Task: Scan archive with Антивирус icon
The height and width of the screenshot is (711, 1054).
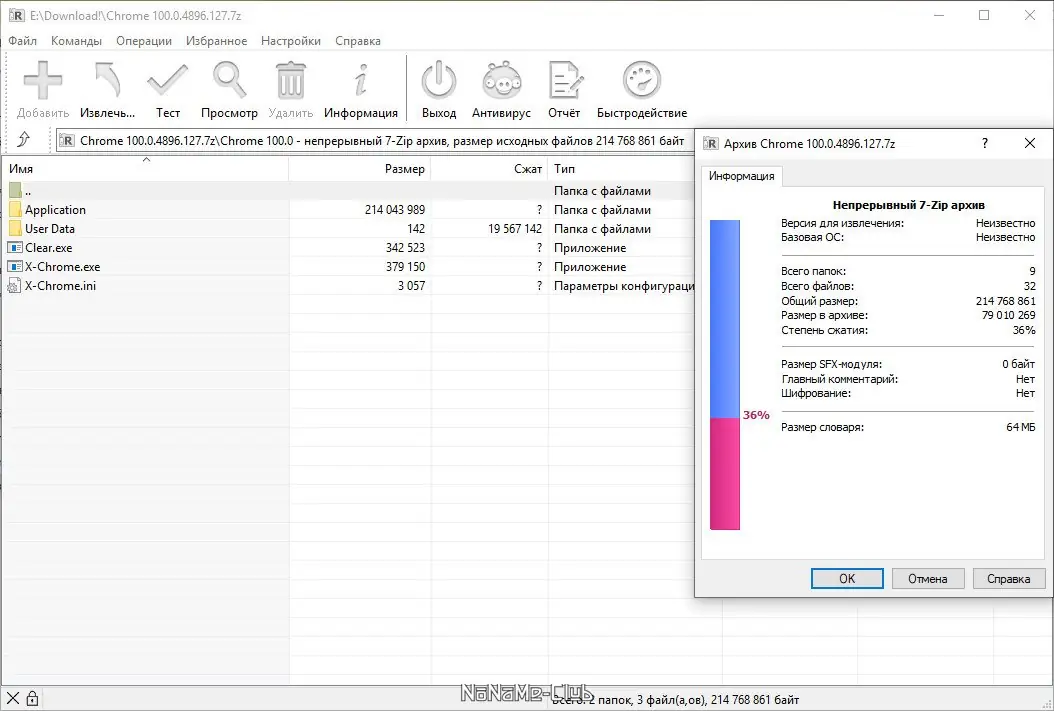Action: pyautogui.click(x=501, y=80)
